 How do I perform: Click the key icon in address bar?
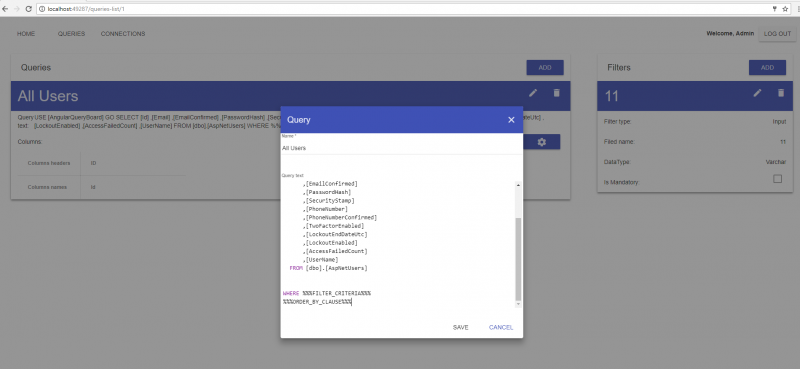coord(775,9)
